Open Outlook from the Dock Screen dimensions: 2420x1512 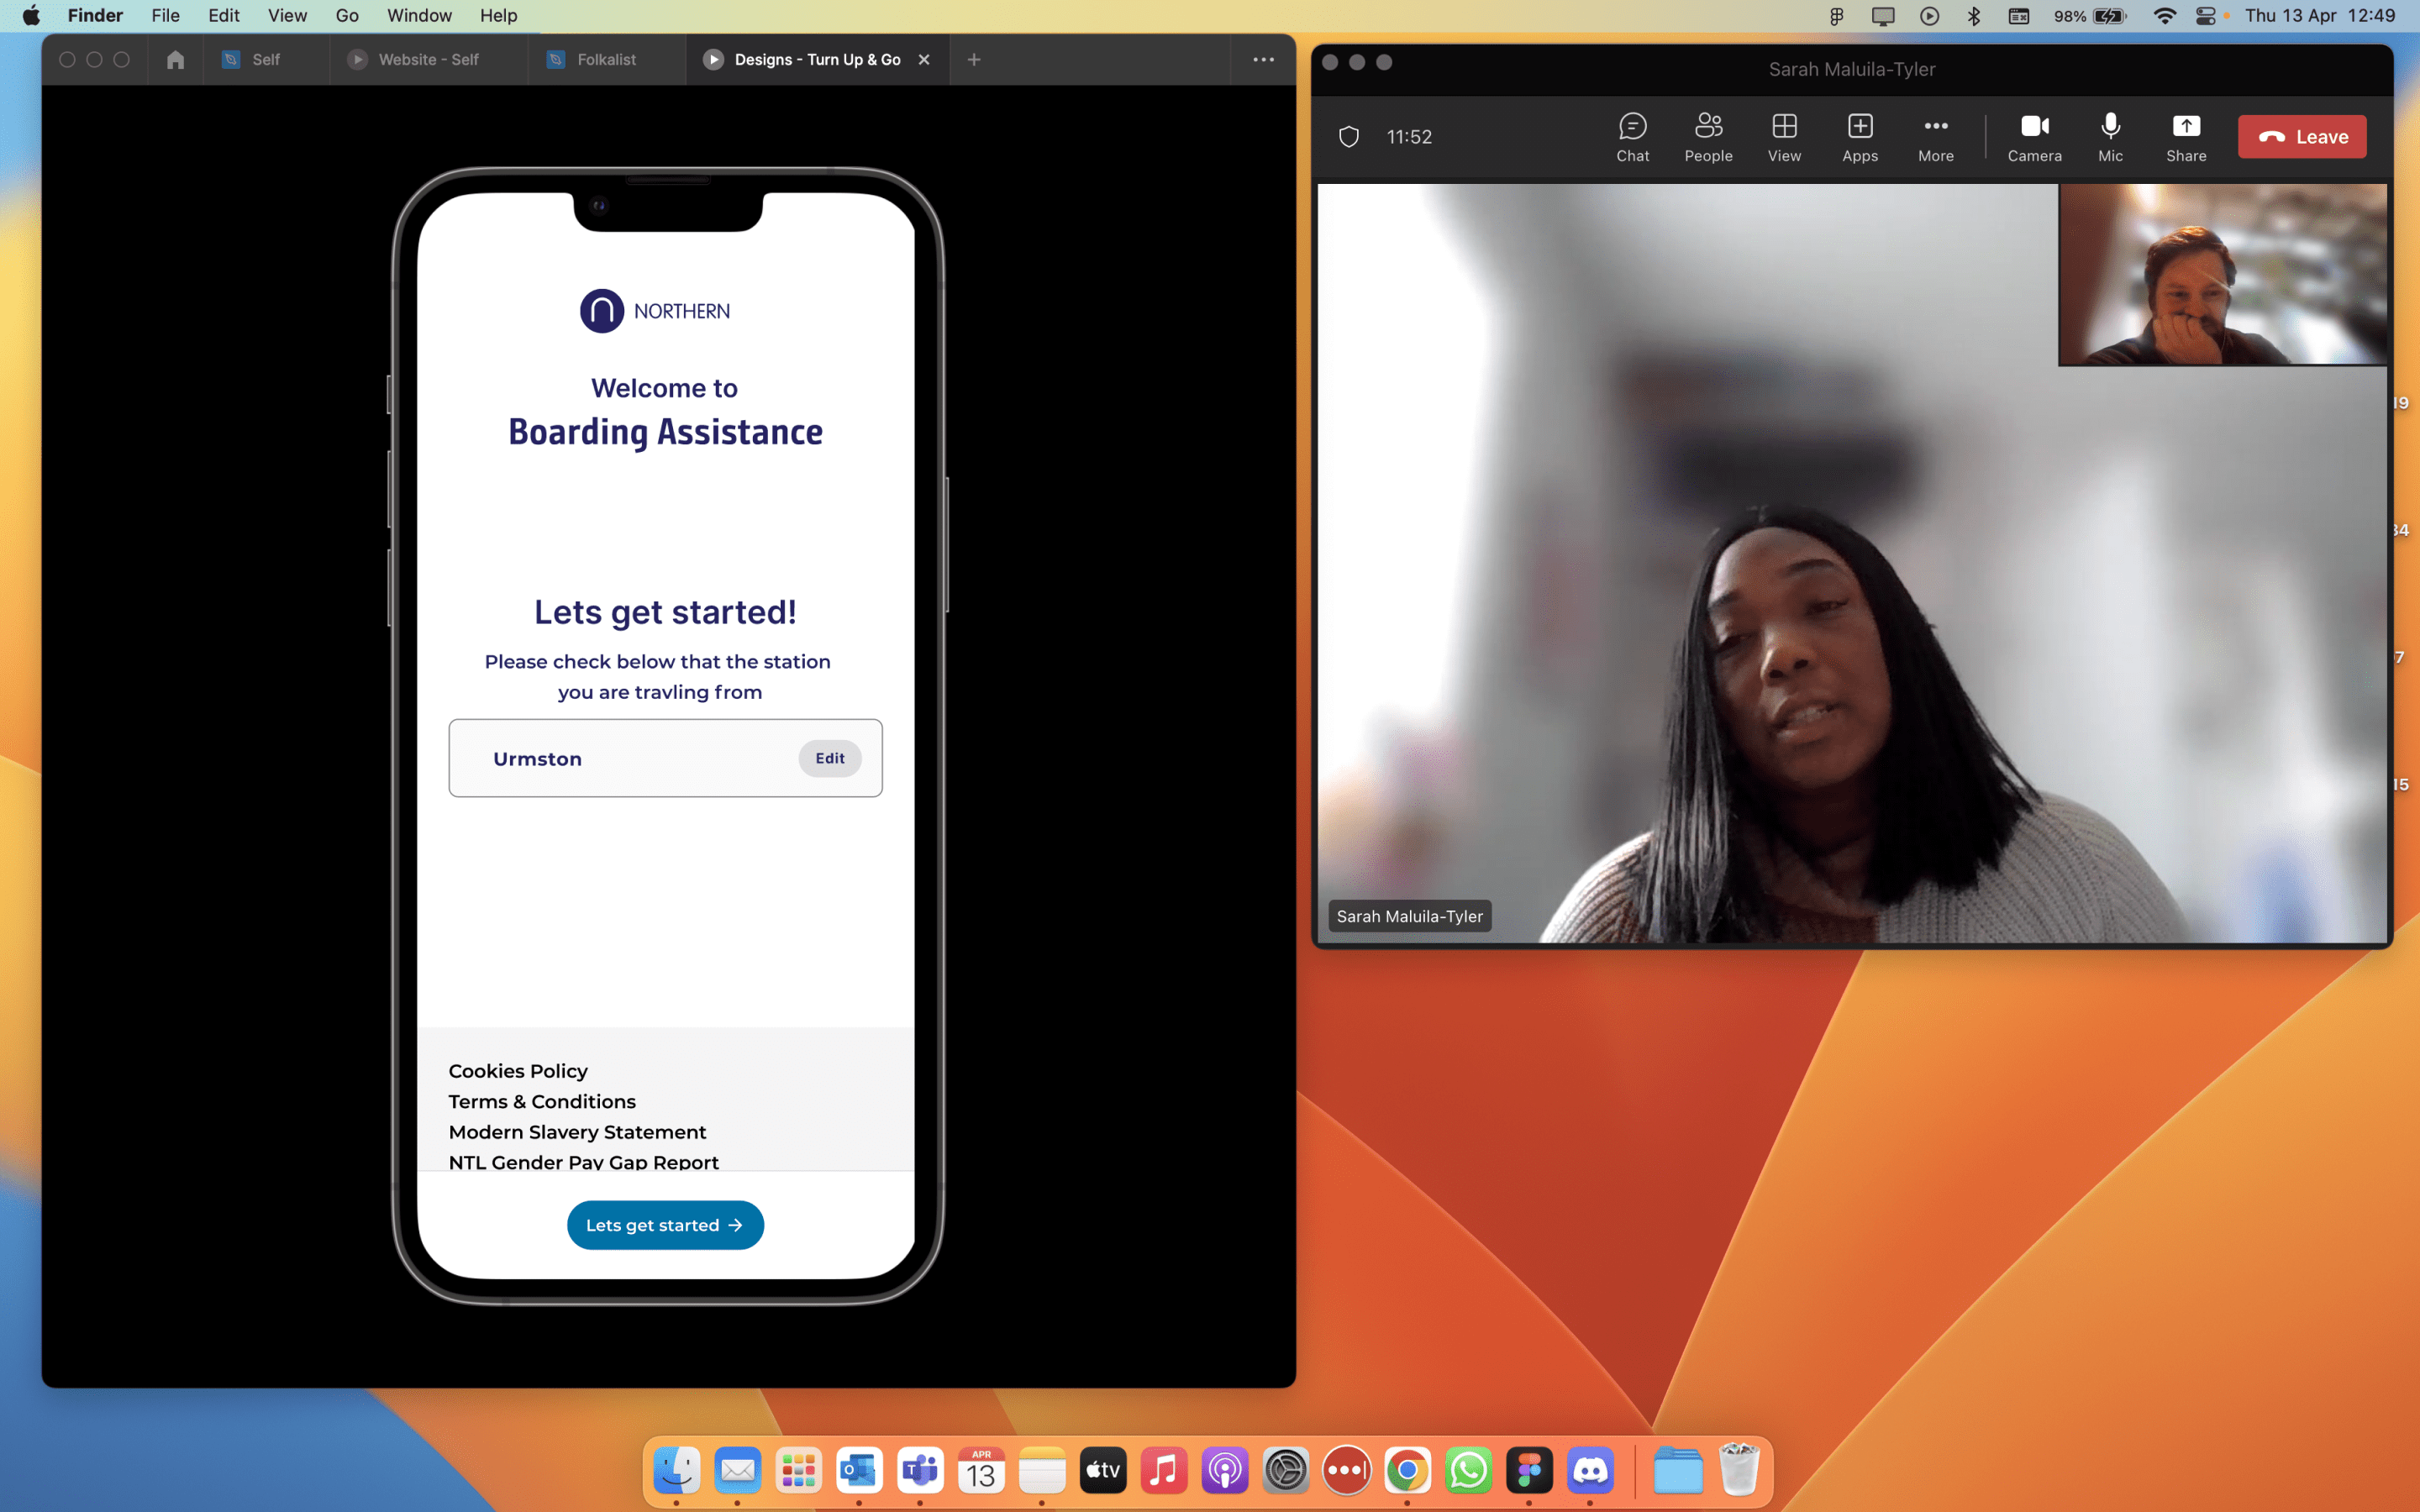pyautogui.click(x=859, y=1470)
